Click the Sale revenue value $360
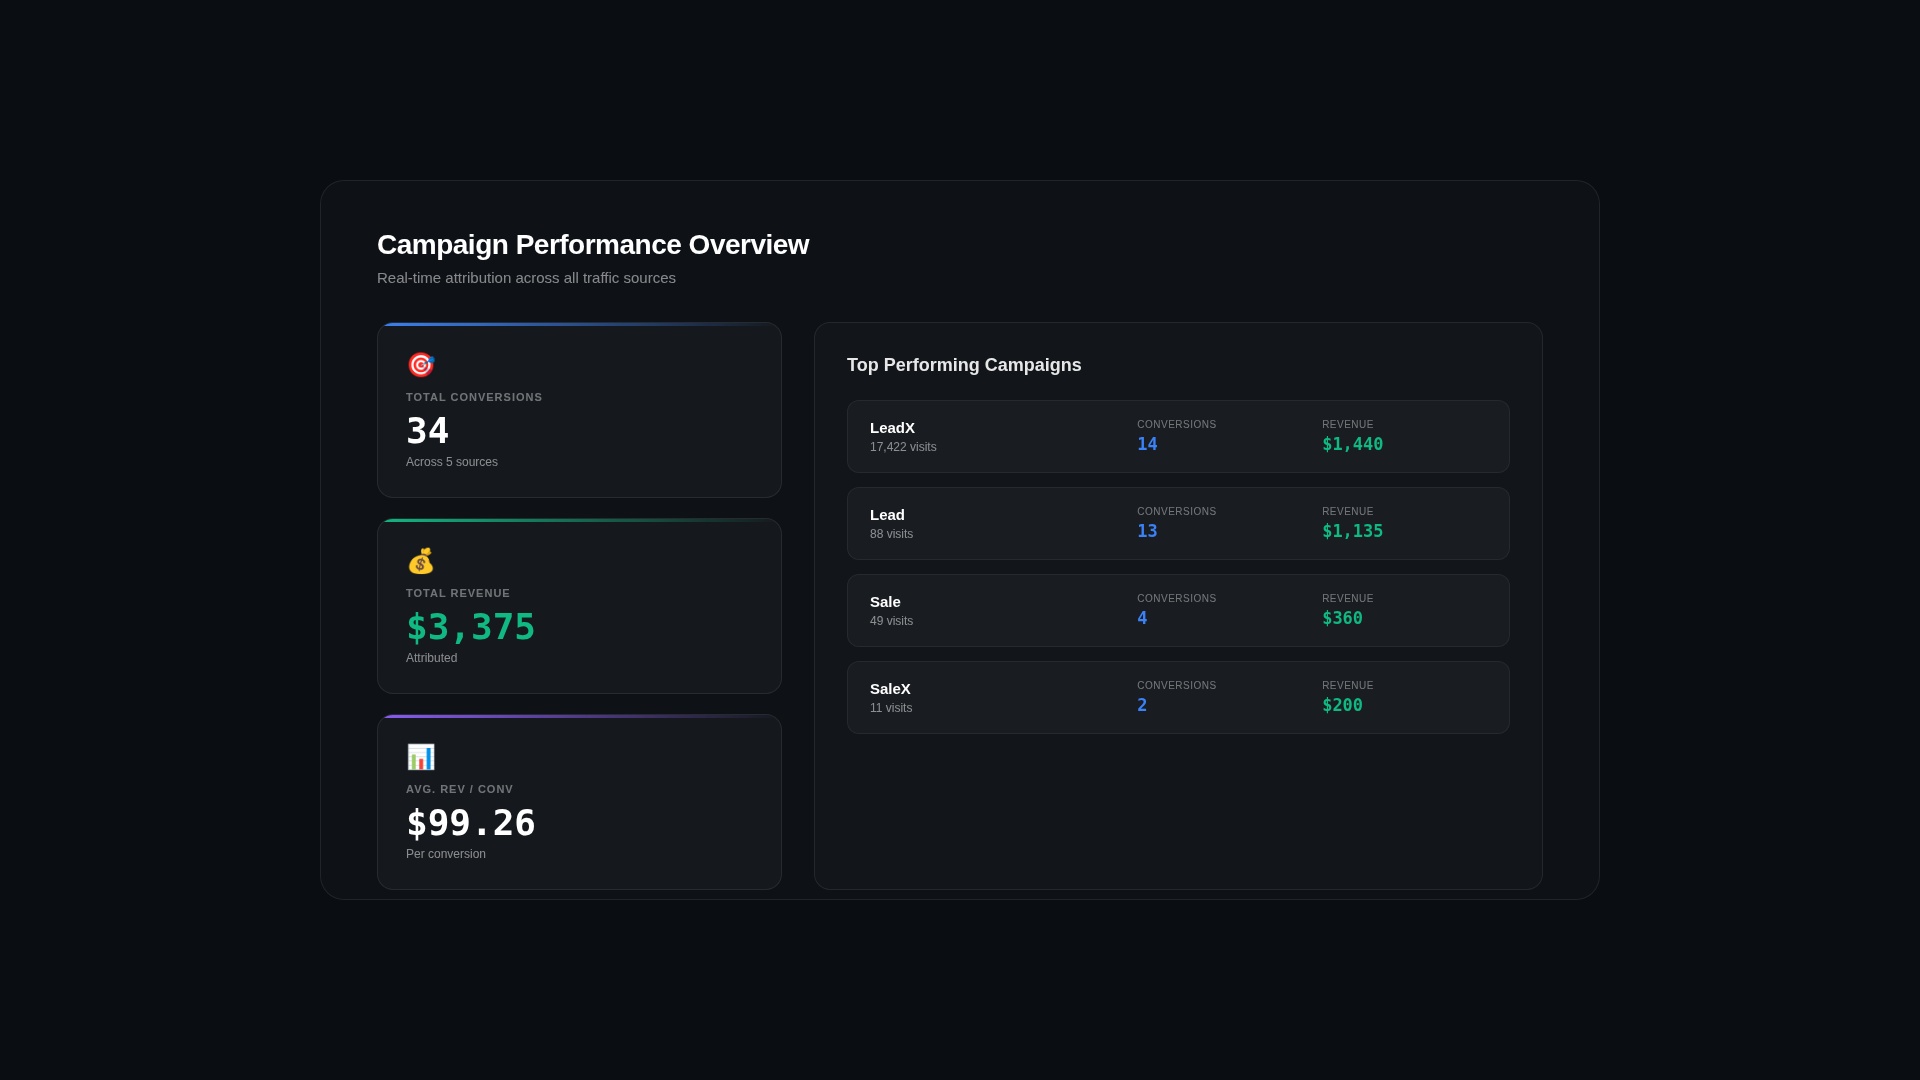 coord(1342,618)
